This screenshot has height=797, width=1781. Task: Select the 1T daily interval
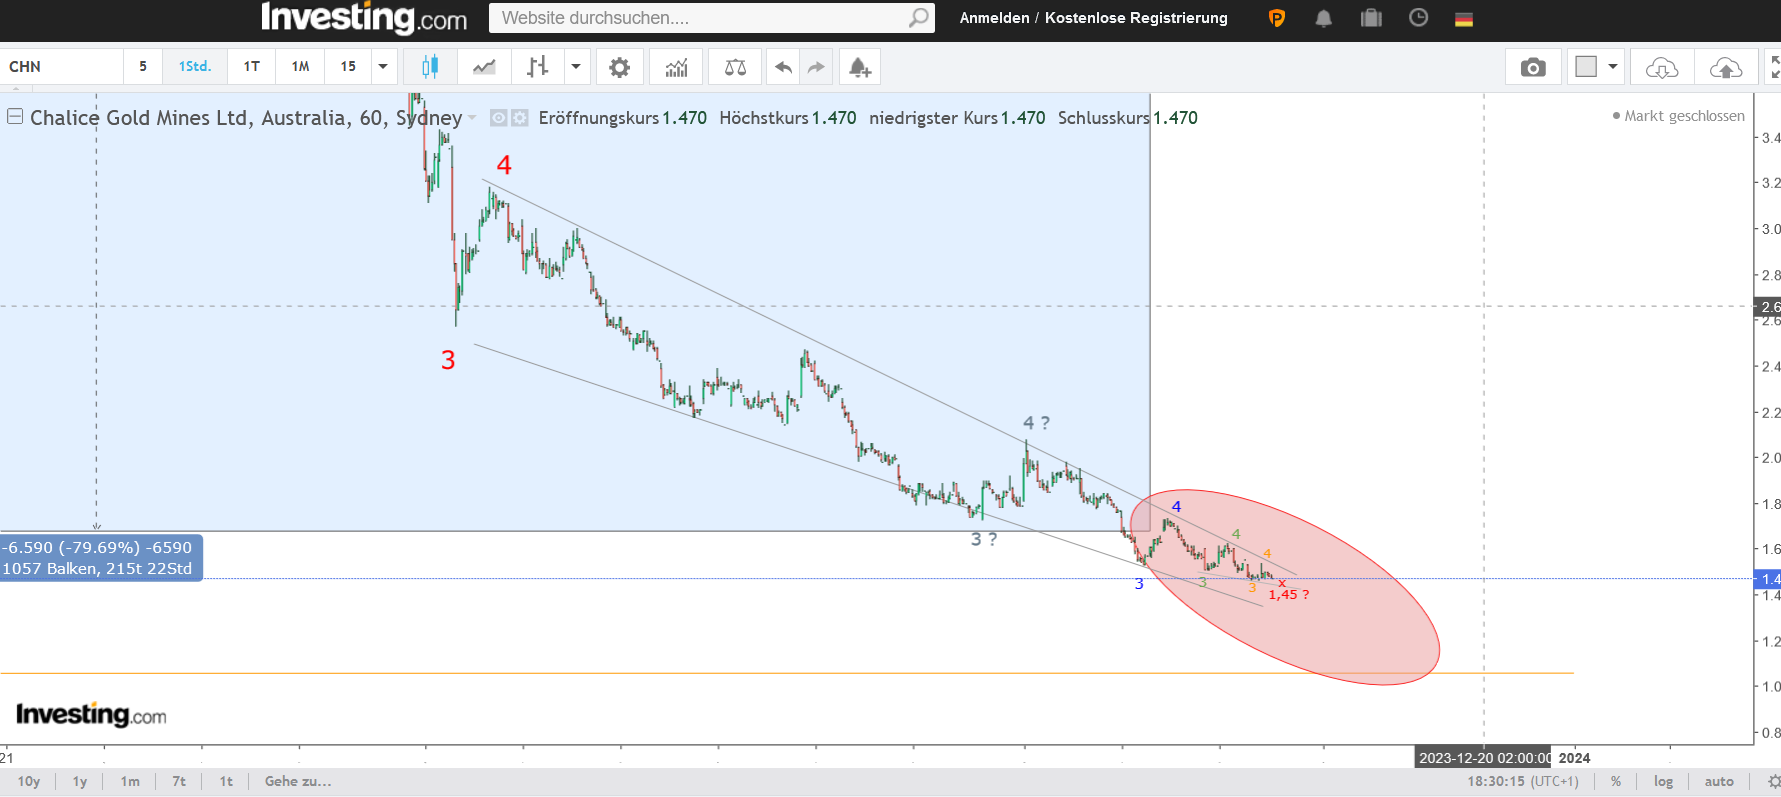pyautogui.click(x=252, y=67)
